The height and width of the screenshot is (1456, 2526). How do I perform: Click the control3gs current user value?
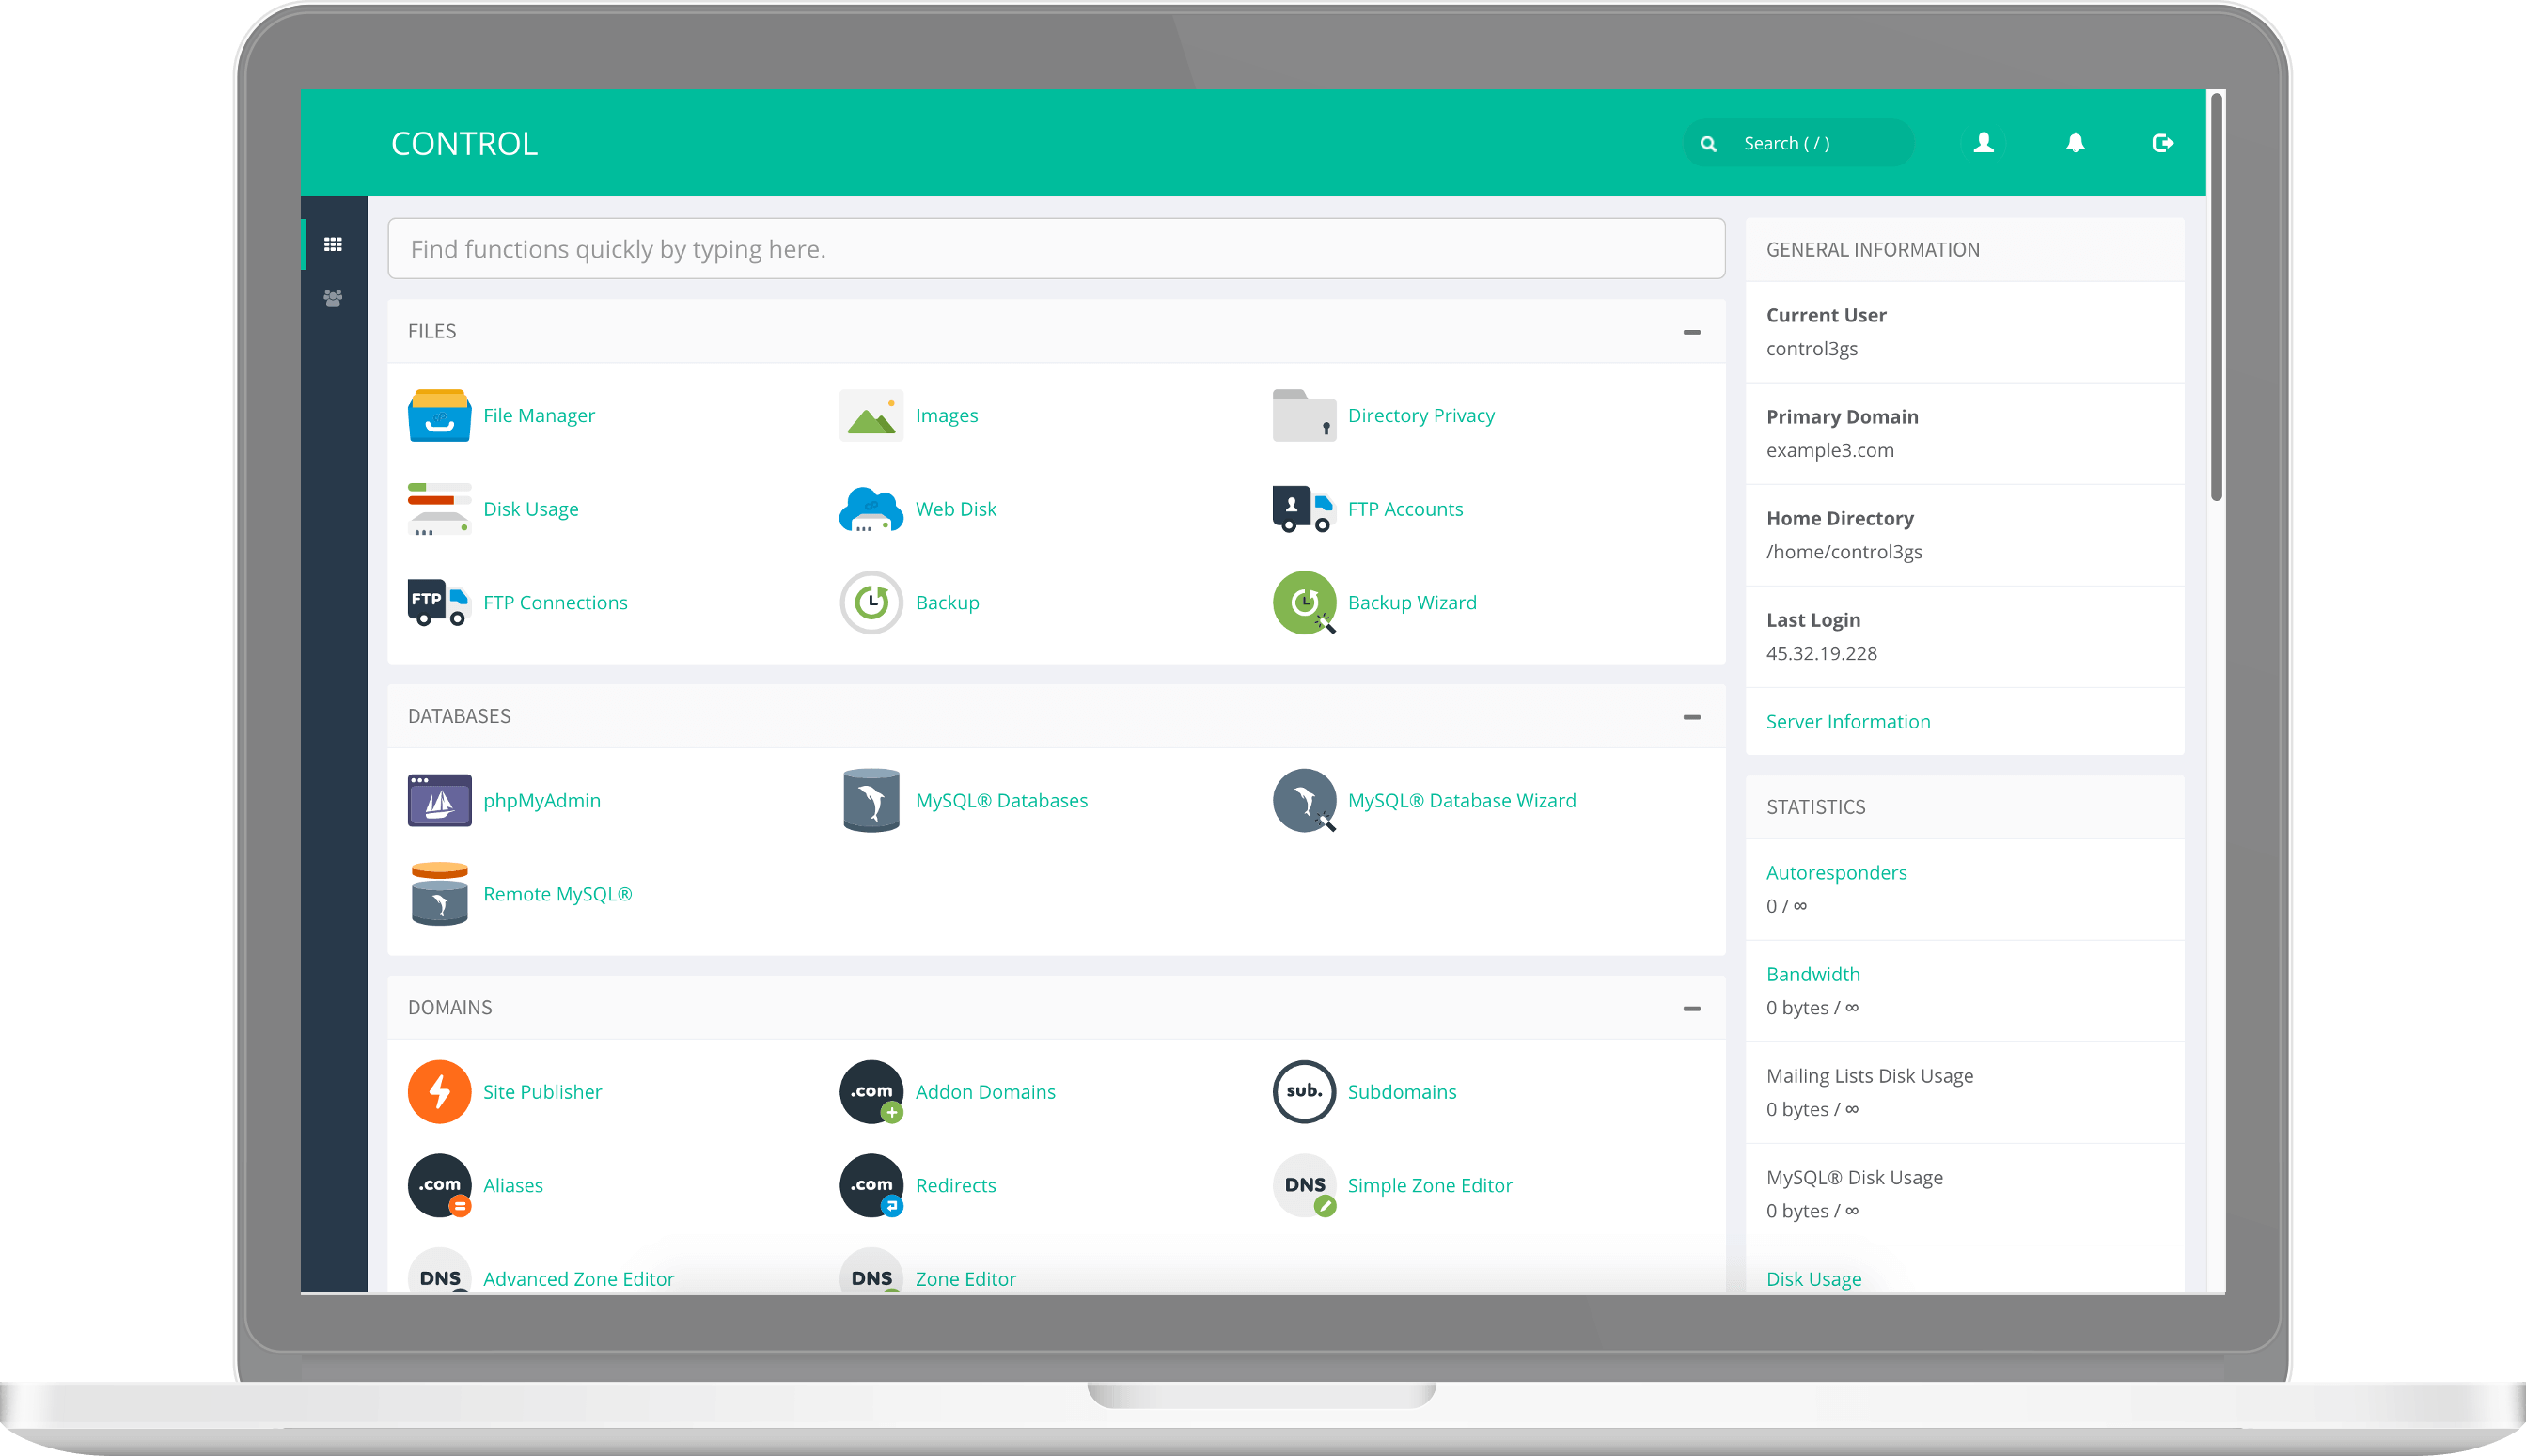[x=1812, y=349]
